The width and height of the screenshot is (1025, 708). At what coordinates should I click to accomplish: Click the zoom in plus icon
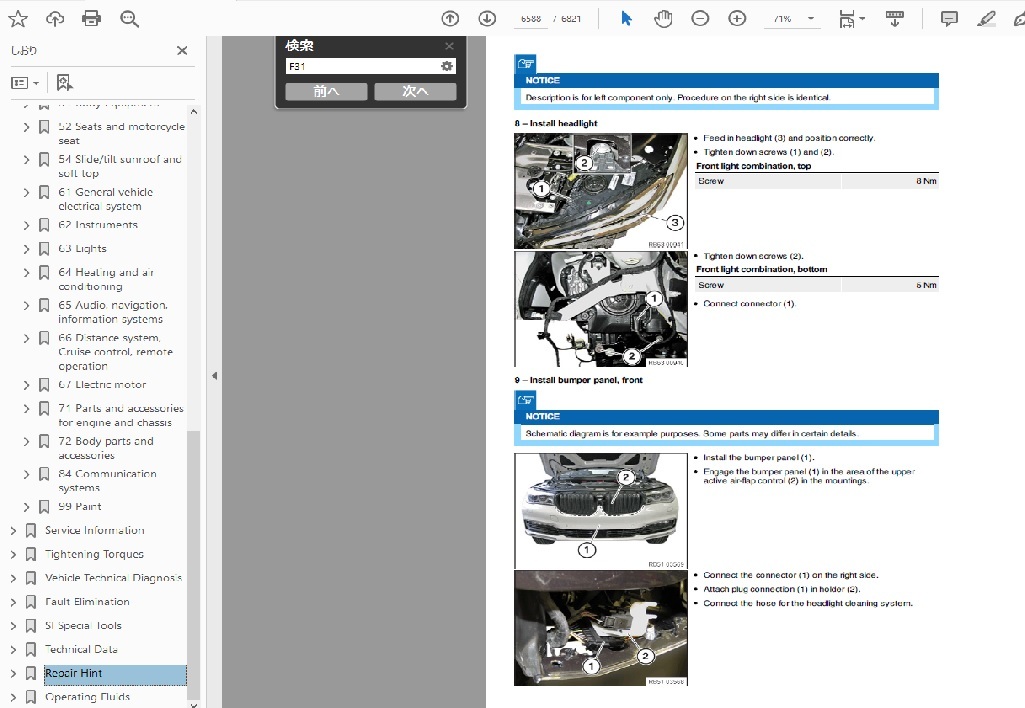point(737,18)
